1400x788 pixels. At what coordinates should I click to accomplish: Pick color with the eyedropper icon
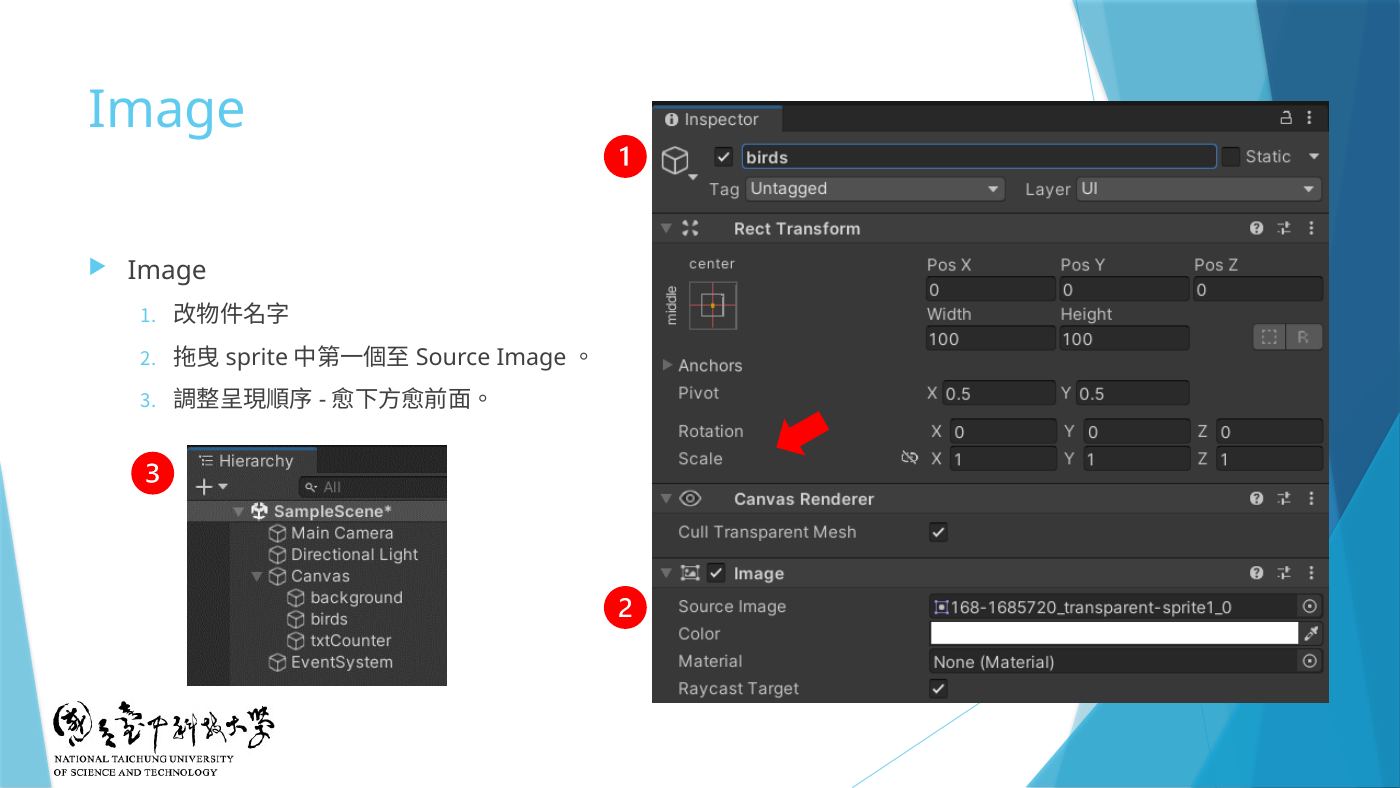[x=1311, y=633]
